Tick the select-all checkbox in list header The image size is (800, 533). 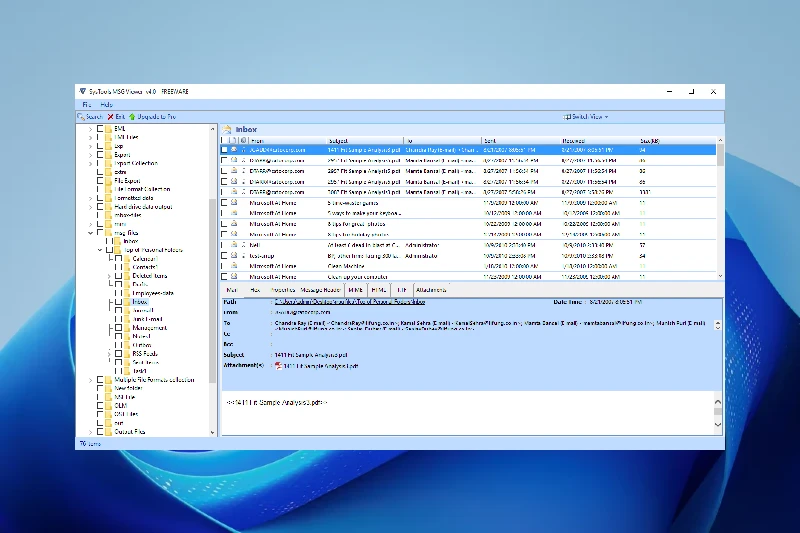click(x=224, y=140)
